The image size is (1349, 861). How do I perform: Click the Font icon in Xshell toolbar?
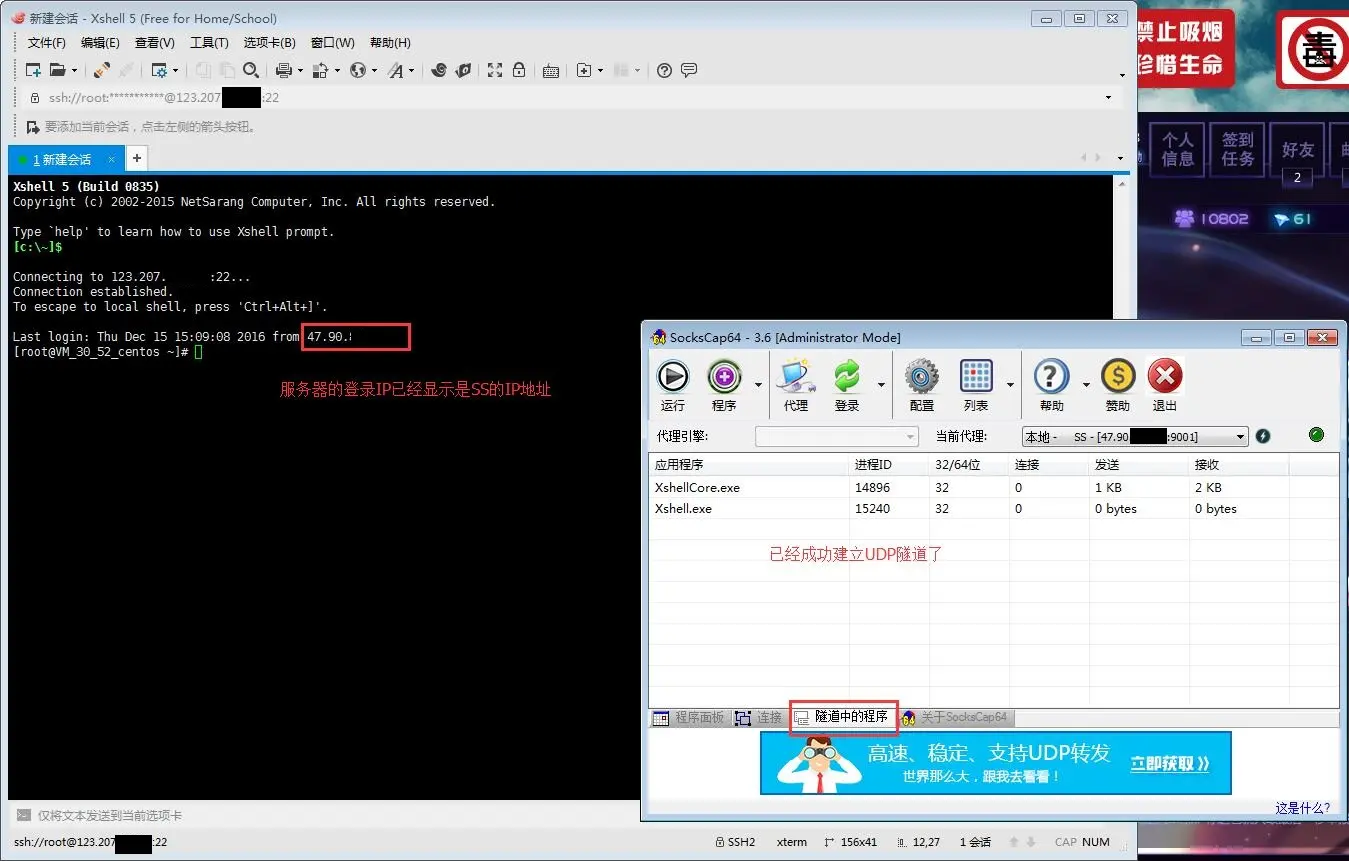click(x=396, y=70)
